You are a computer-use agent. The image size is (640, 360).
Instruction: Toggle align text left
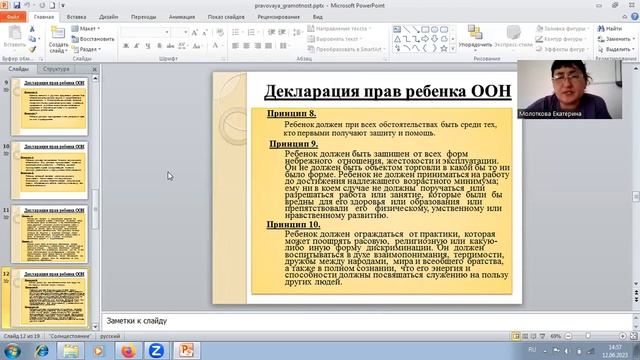(x=236, y=46)
